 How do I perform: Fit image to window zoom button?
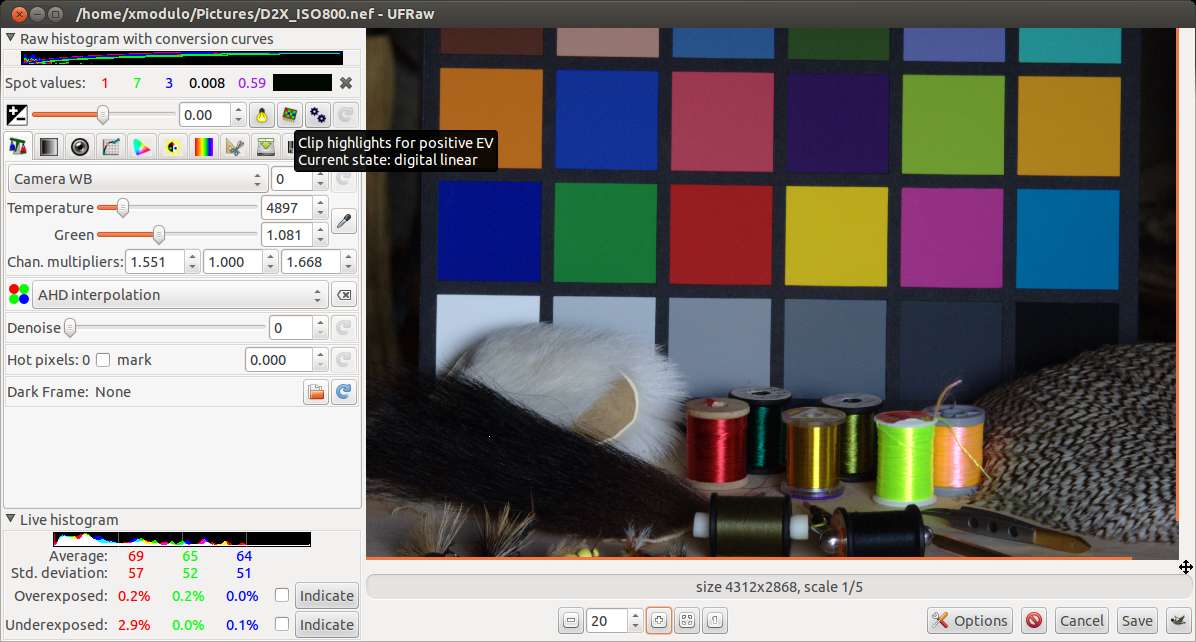687,621
